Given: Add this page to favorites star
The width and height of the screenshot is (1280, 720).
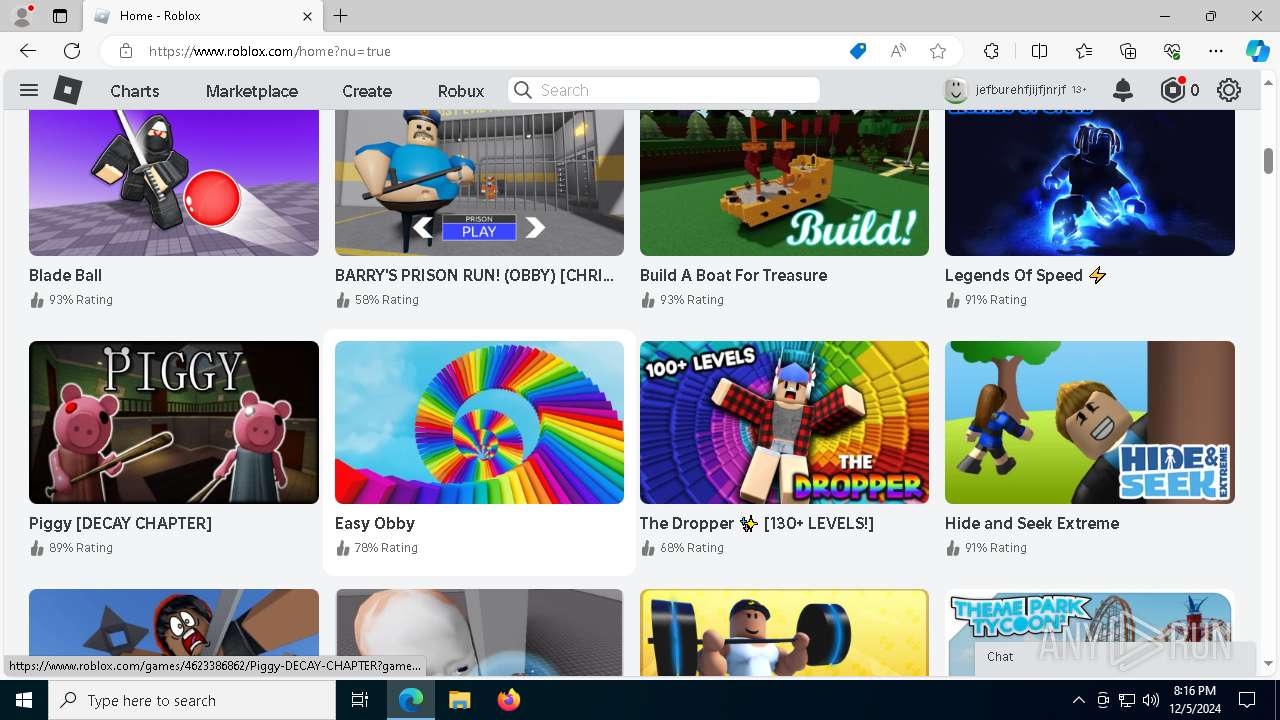Looking at the screenshot, I should pyautogui.click(x=938, y=51).
